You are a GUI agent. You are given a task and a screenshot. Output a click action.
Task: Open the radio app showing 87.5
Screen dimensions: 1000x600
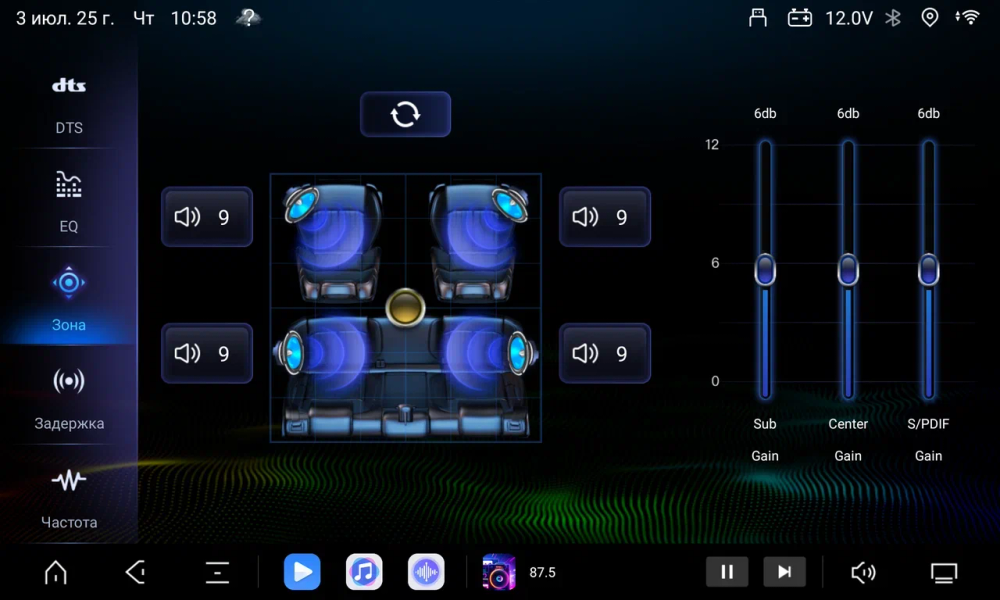click(499, 571)
